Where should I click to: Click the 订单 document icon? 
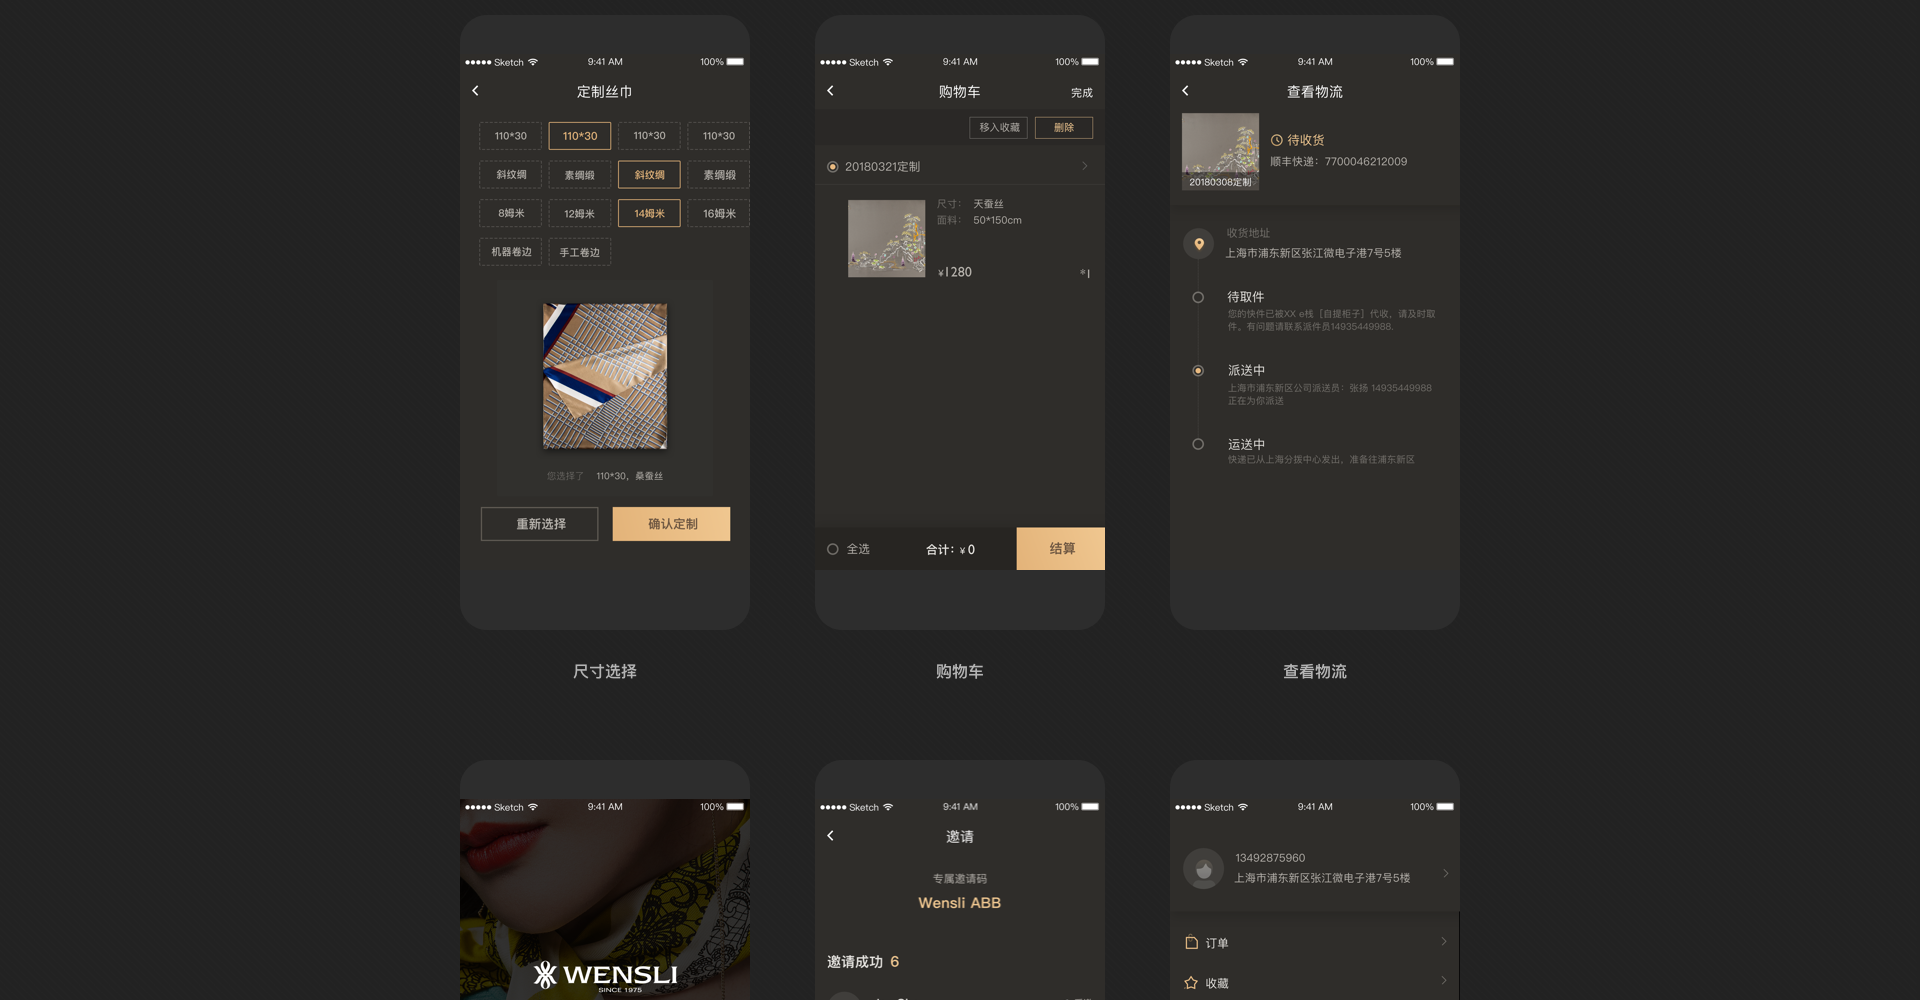click(1191, 943)
